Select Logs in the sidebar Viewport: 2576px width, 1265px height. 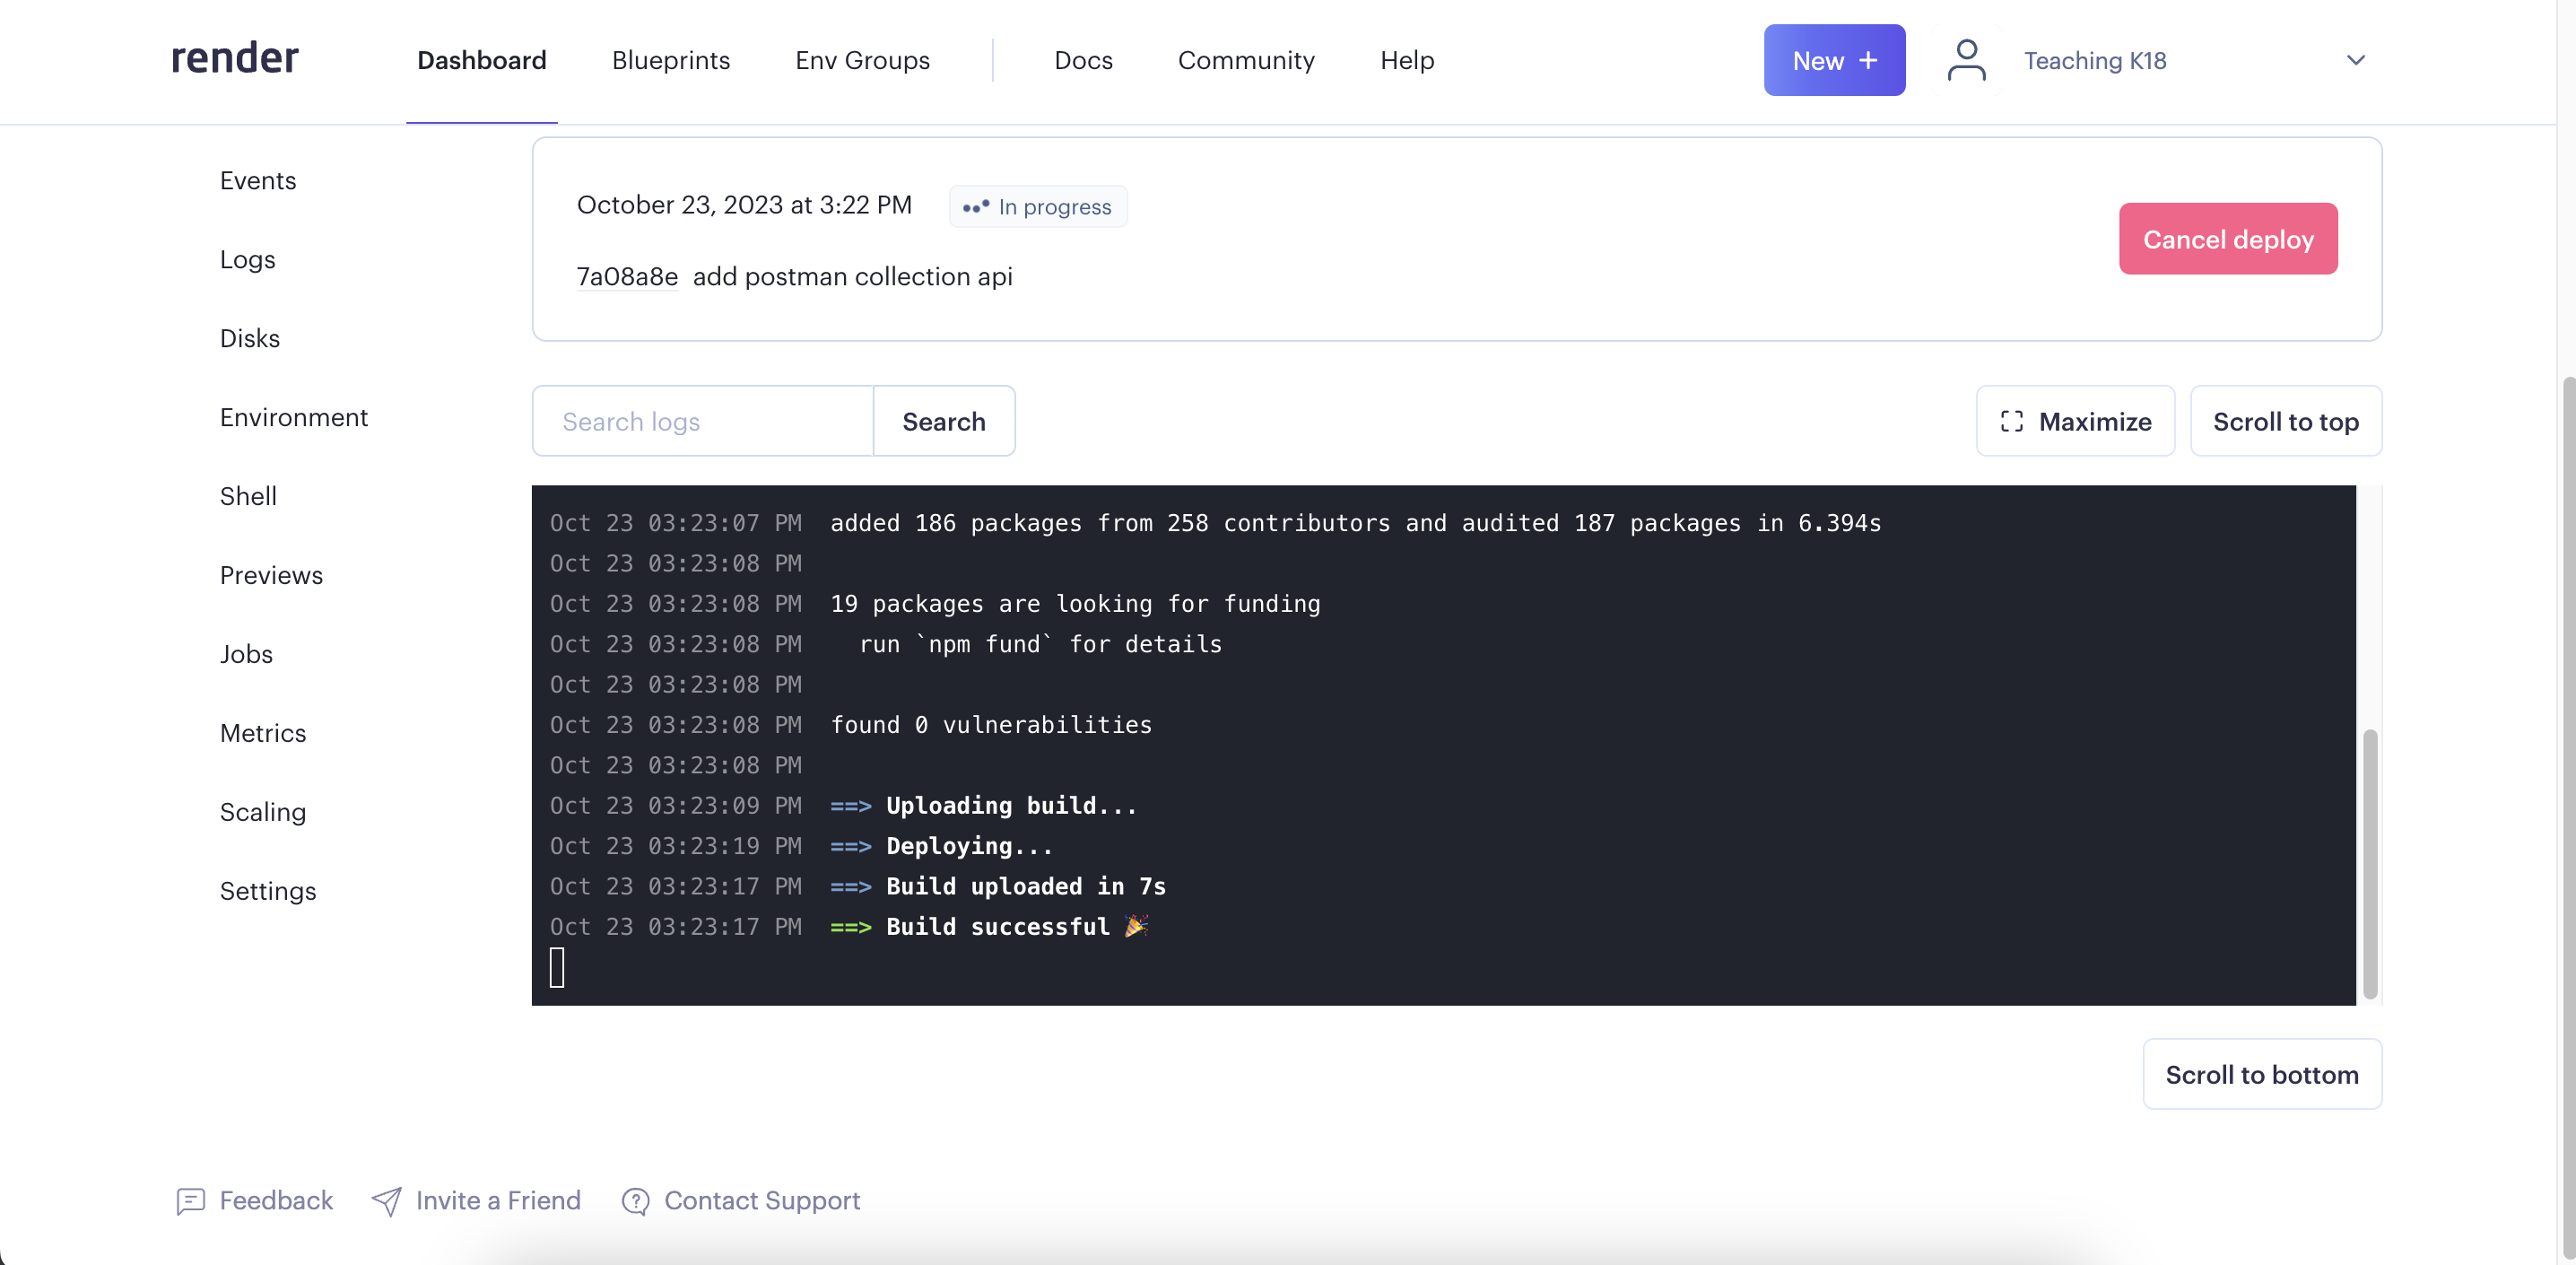(x=247, y=260)
